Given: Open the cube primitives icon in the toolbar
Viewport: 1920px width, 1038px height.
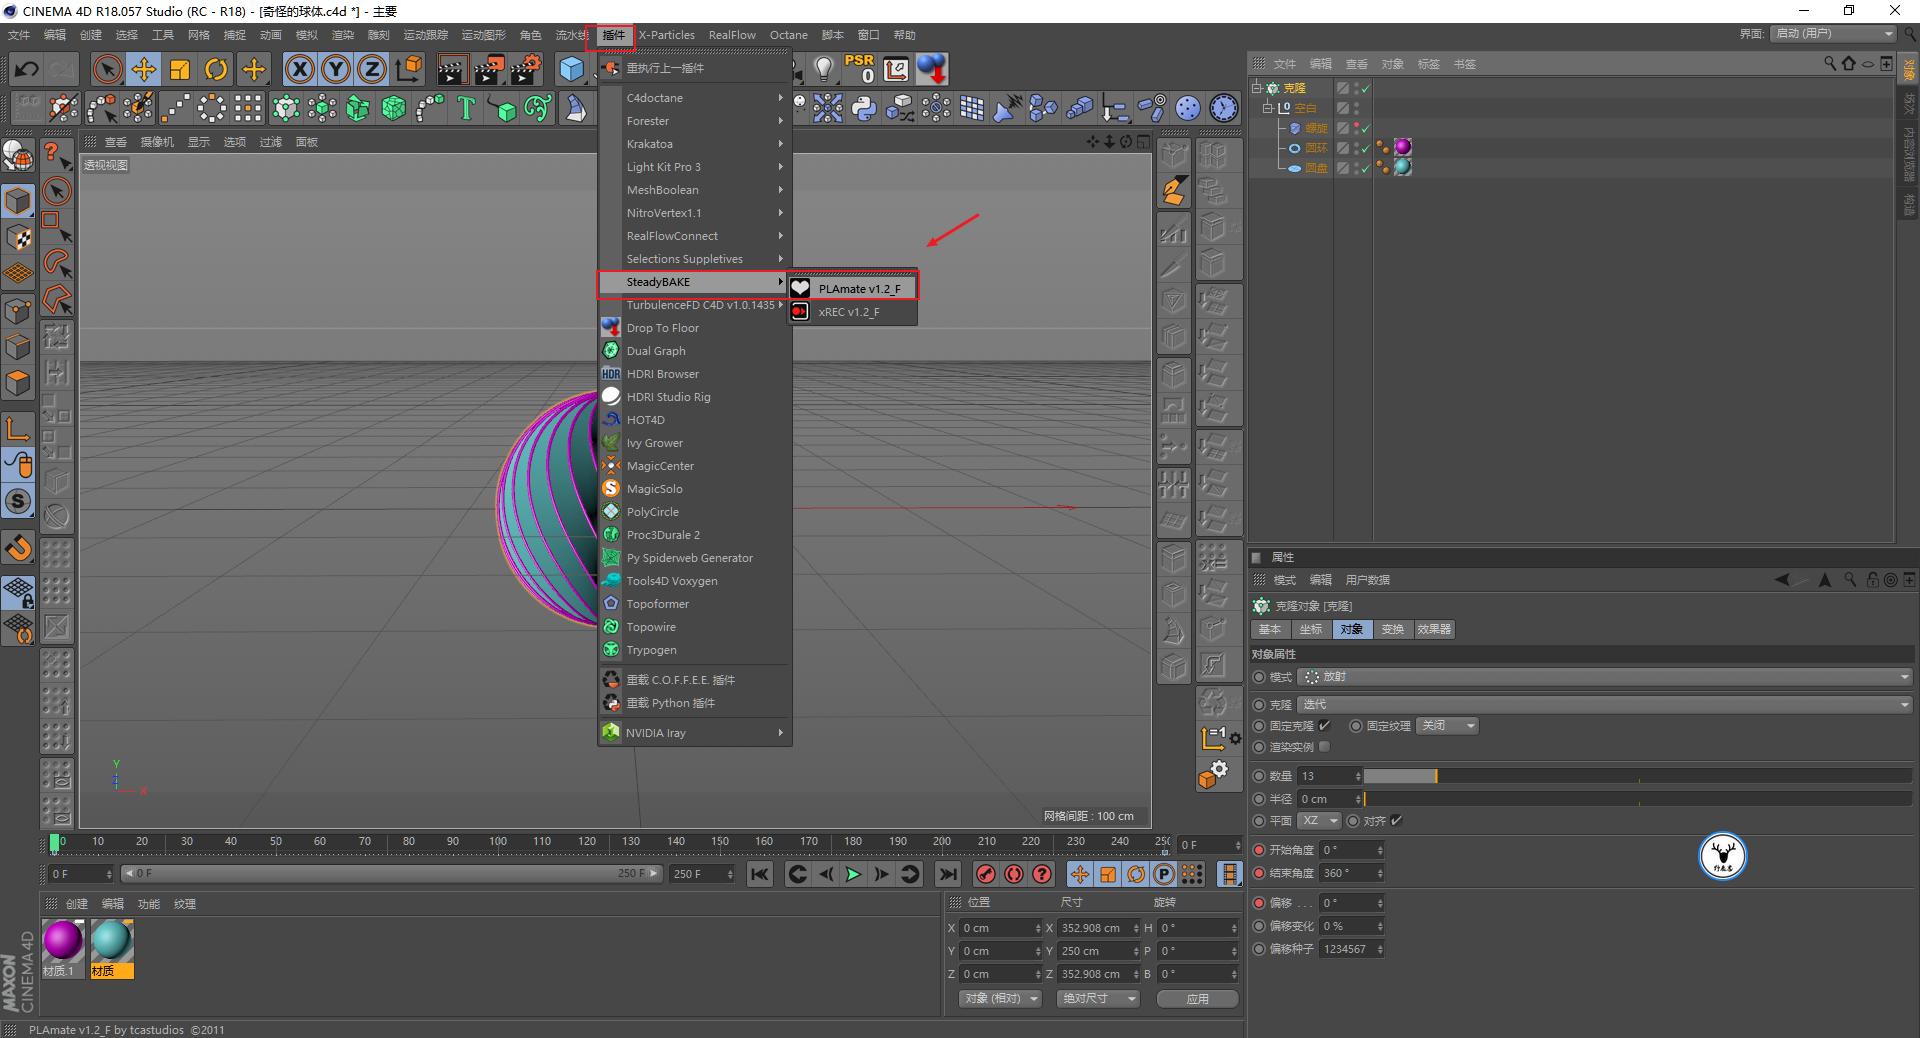Looking at the screenshot, I should coord(571,69).
